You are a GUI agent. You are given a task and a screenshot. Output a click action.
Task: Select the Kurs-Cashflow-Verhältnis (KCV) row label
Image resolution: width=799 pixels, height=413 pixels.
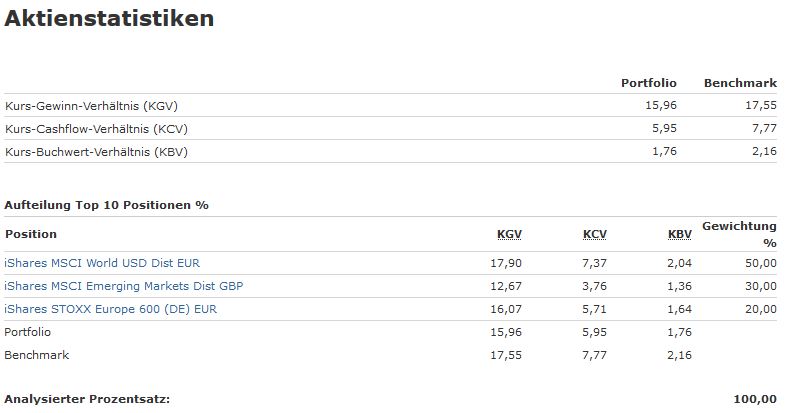[x=96, y=129]
